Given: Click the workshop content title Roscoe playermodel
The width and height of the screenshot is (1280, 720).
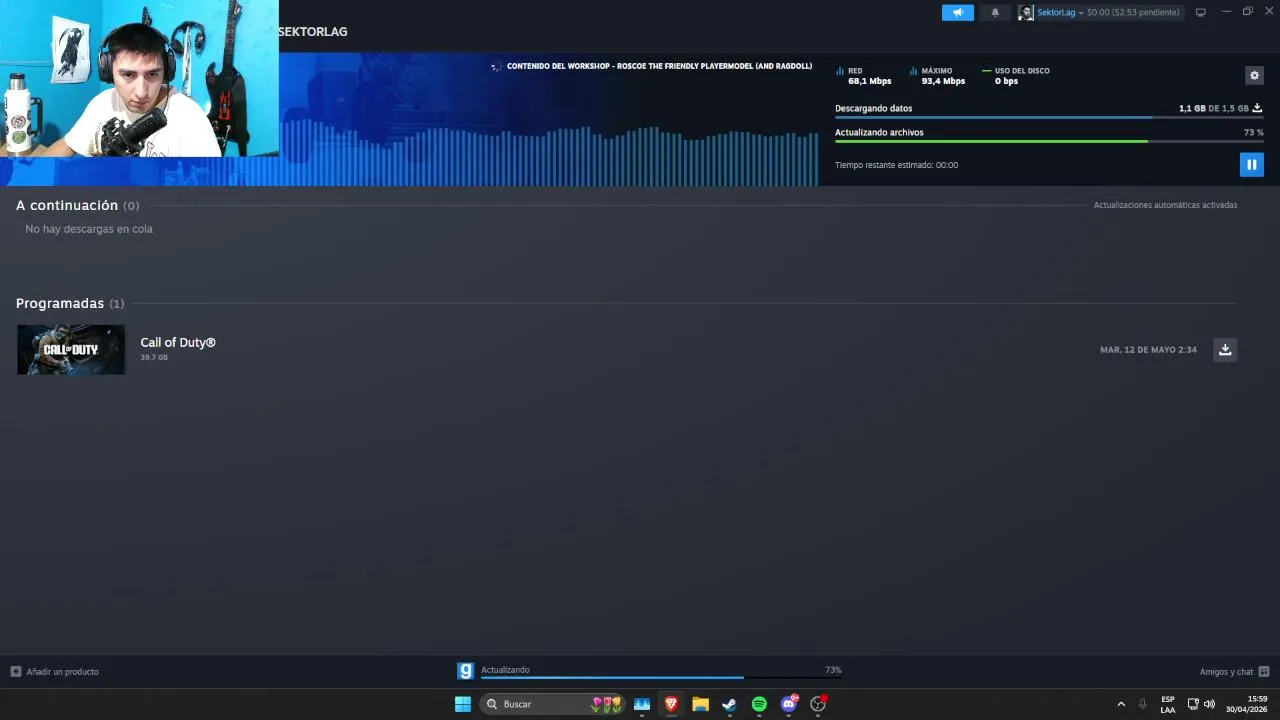Looking at the screenshot, I should (659, 66).
